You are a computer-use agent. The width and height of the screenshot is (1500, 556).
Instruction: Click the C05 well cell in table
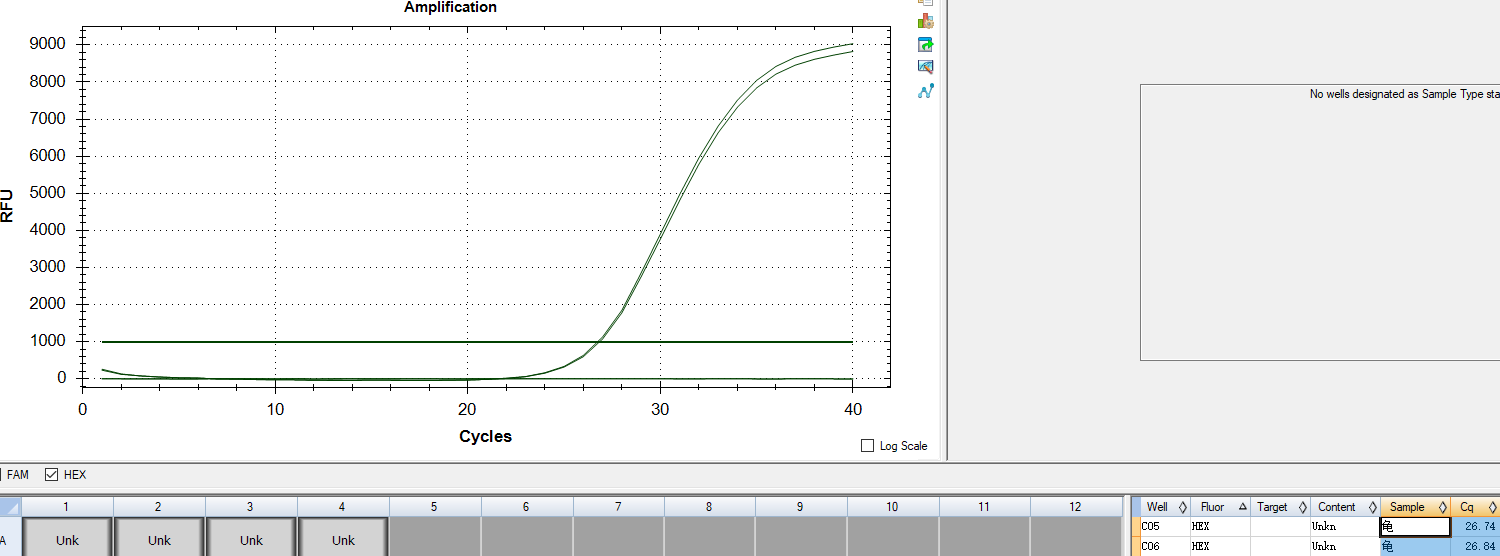1165,527
